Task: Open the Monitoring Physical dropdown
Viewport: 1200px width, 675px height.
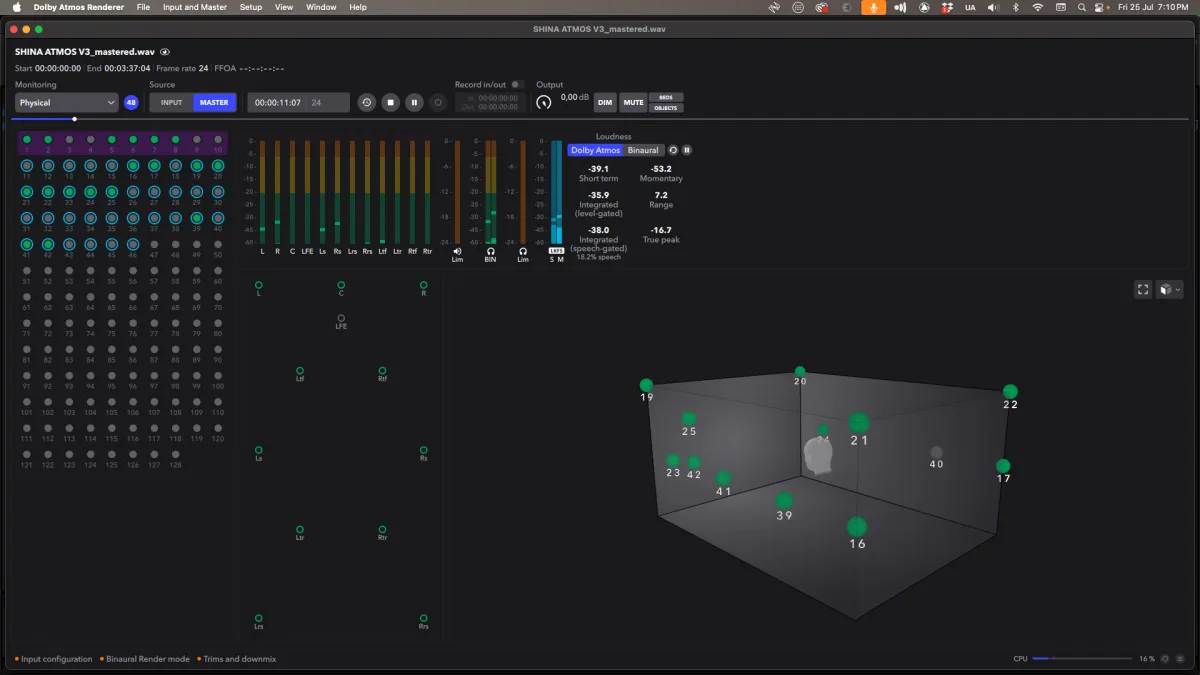Action: point(67,102)
